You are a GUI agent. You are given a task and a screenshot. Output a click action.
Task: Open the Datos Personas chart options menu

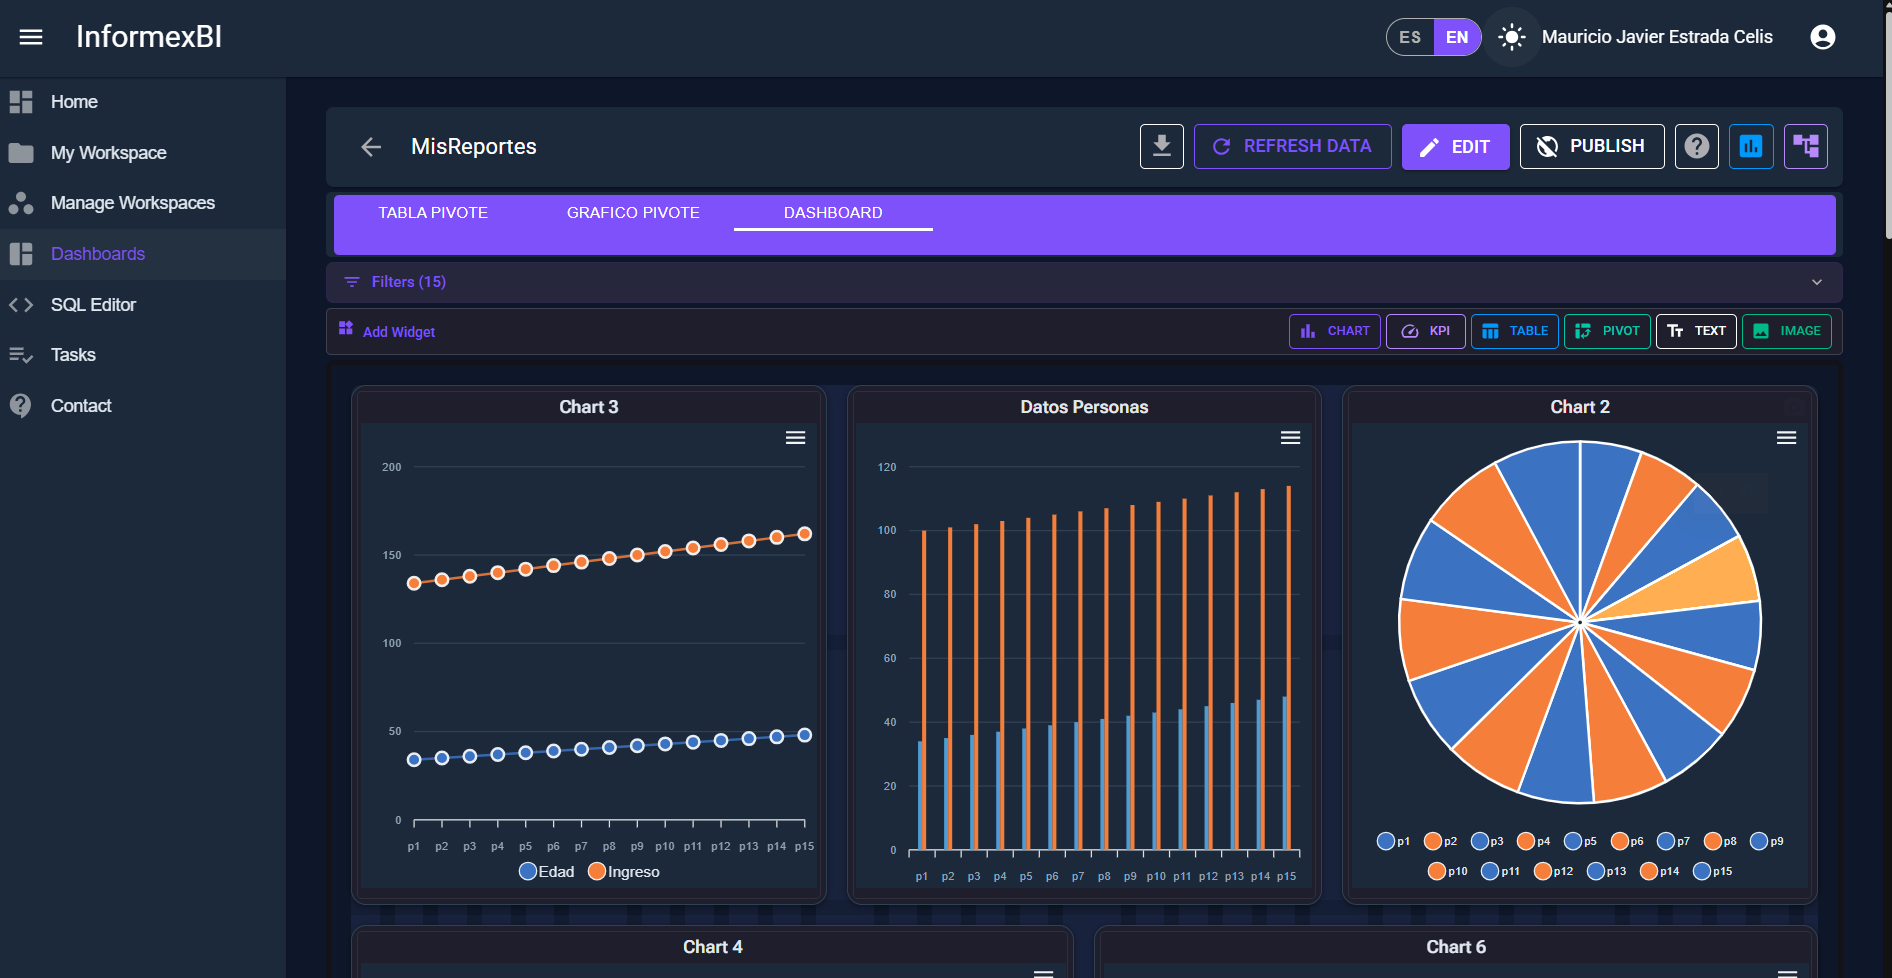coord(1290,437)
